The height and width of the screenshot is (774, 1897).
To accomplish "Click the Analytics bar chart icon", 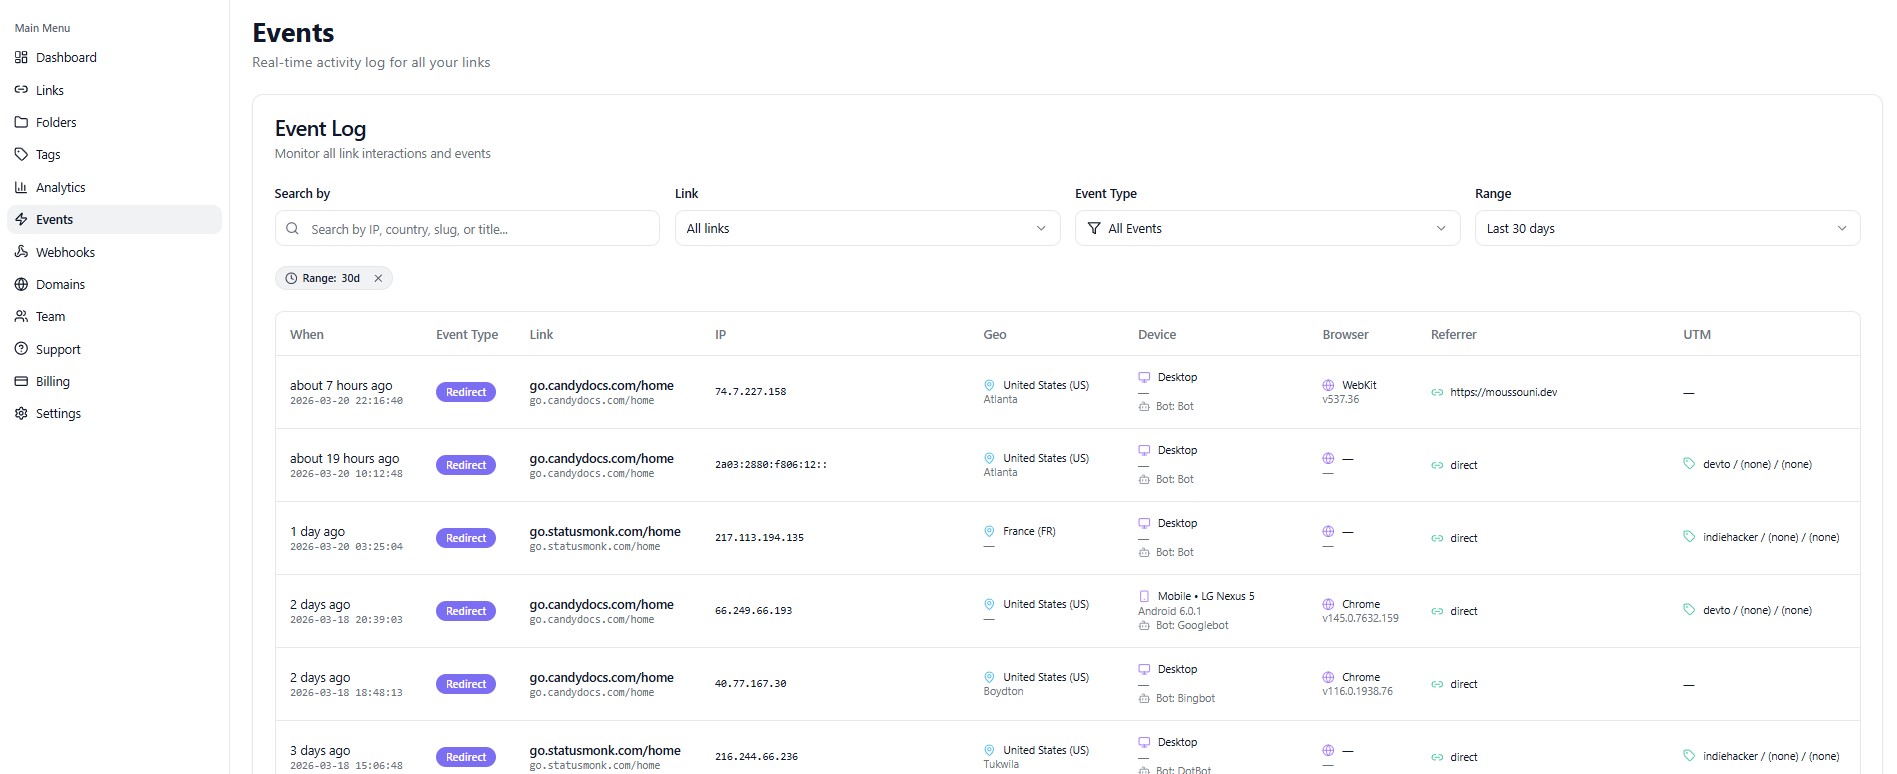I will 21,188.
